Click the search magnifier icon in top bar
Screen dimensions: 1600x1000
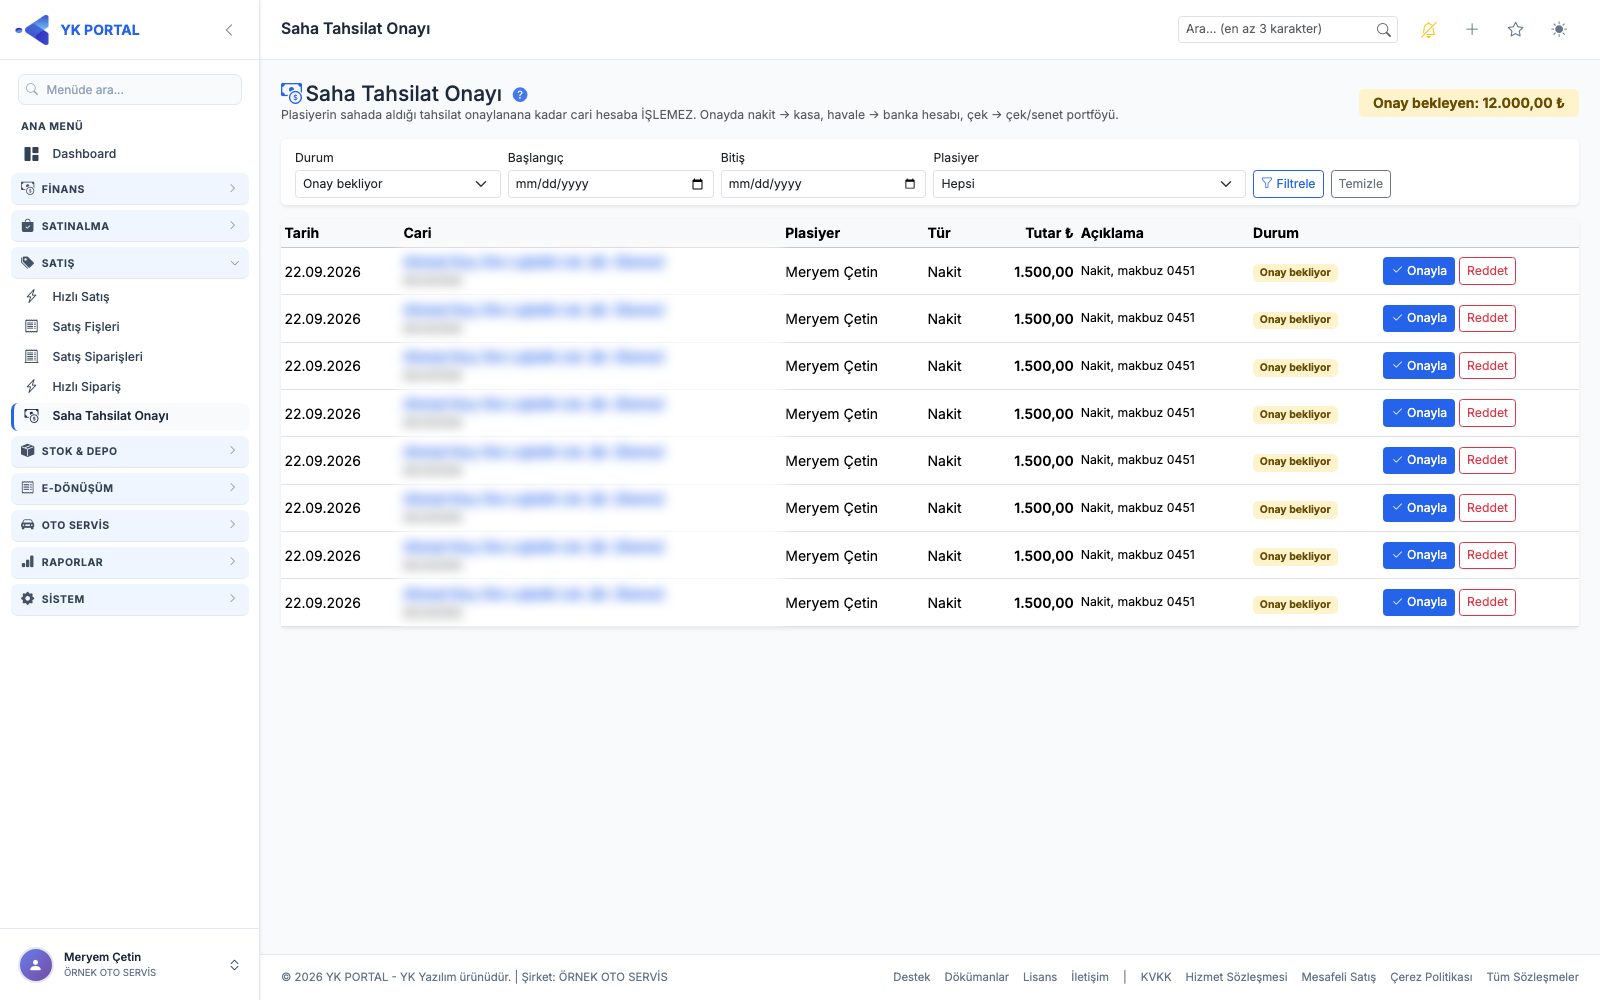coord(1383,30)
